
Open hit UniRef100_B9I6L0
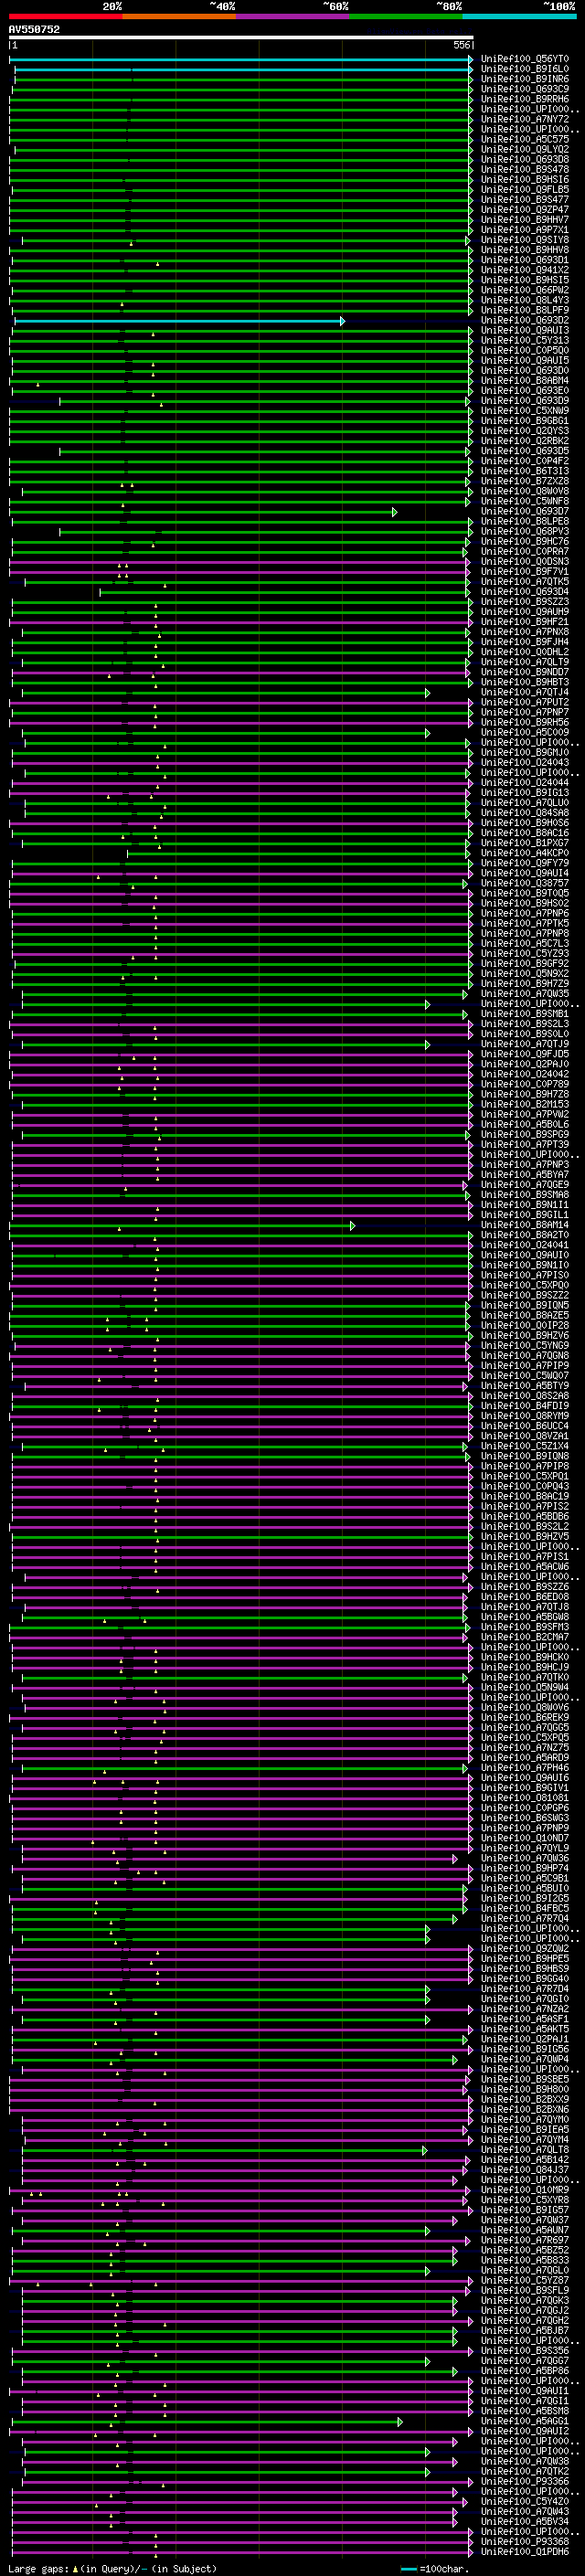point(524,69)
